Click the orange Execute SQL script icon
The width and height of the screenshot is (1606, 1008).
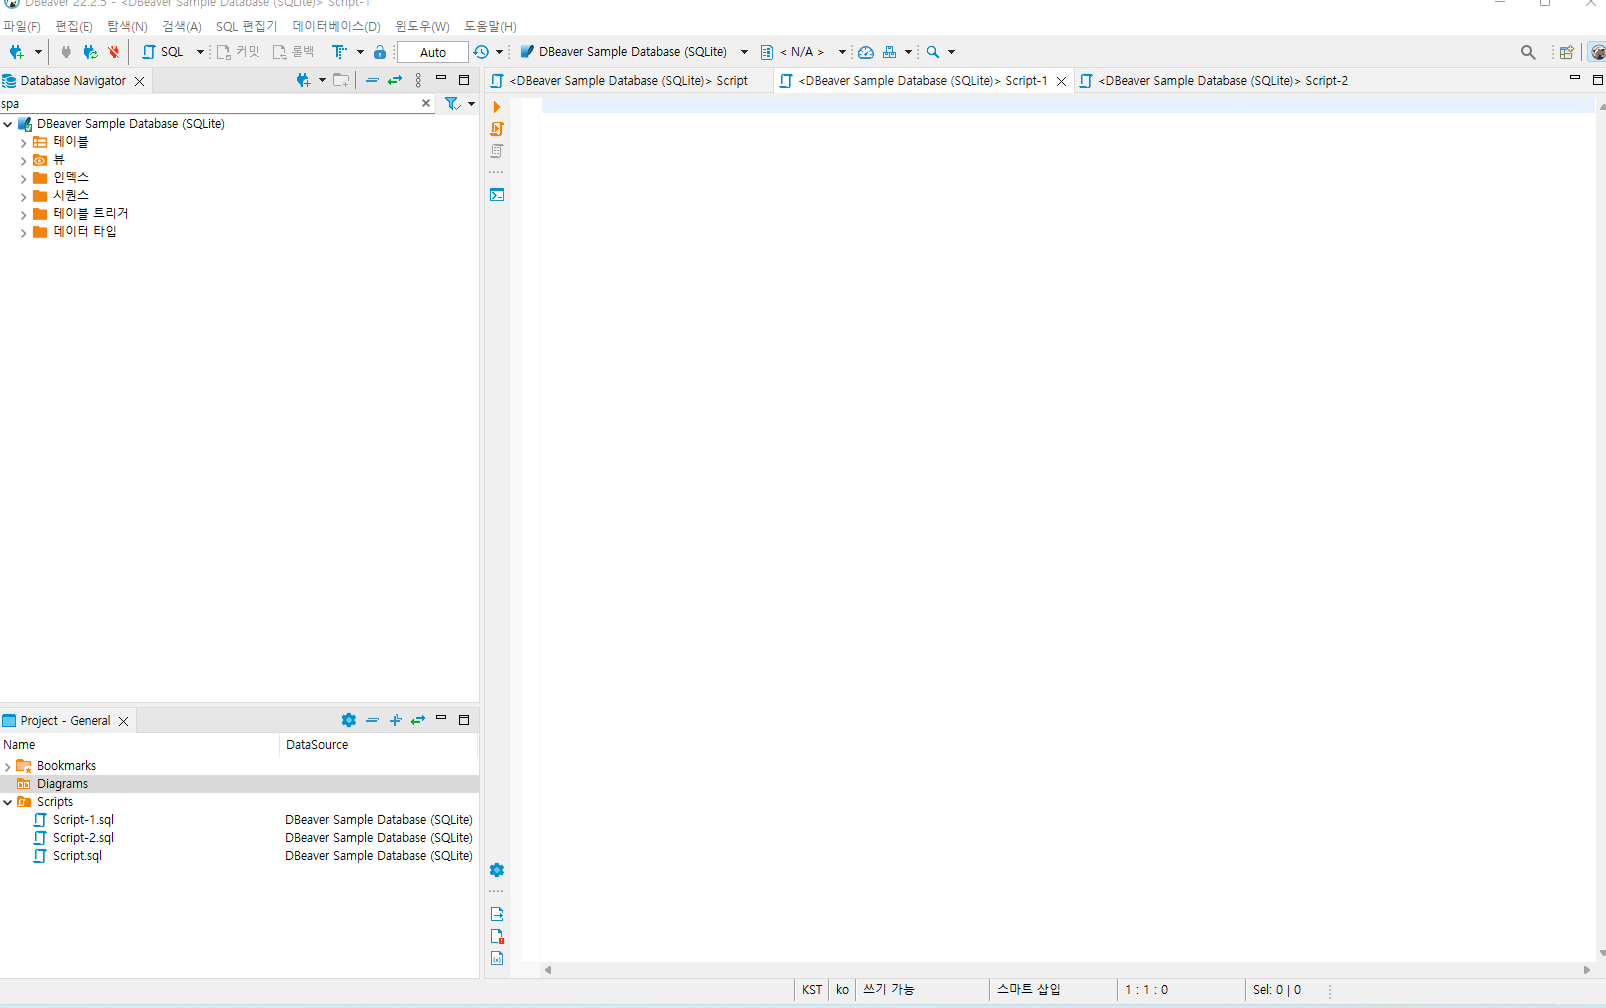497,129
